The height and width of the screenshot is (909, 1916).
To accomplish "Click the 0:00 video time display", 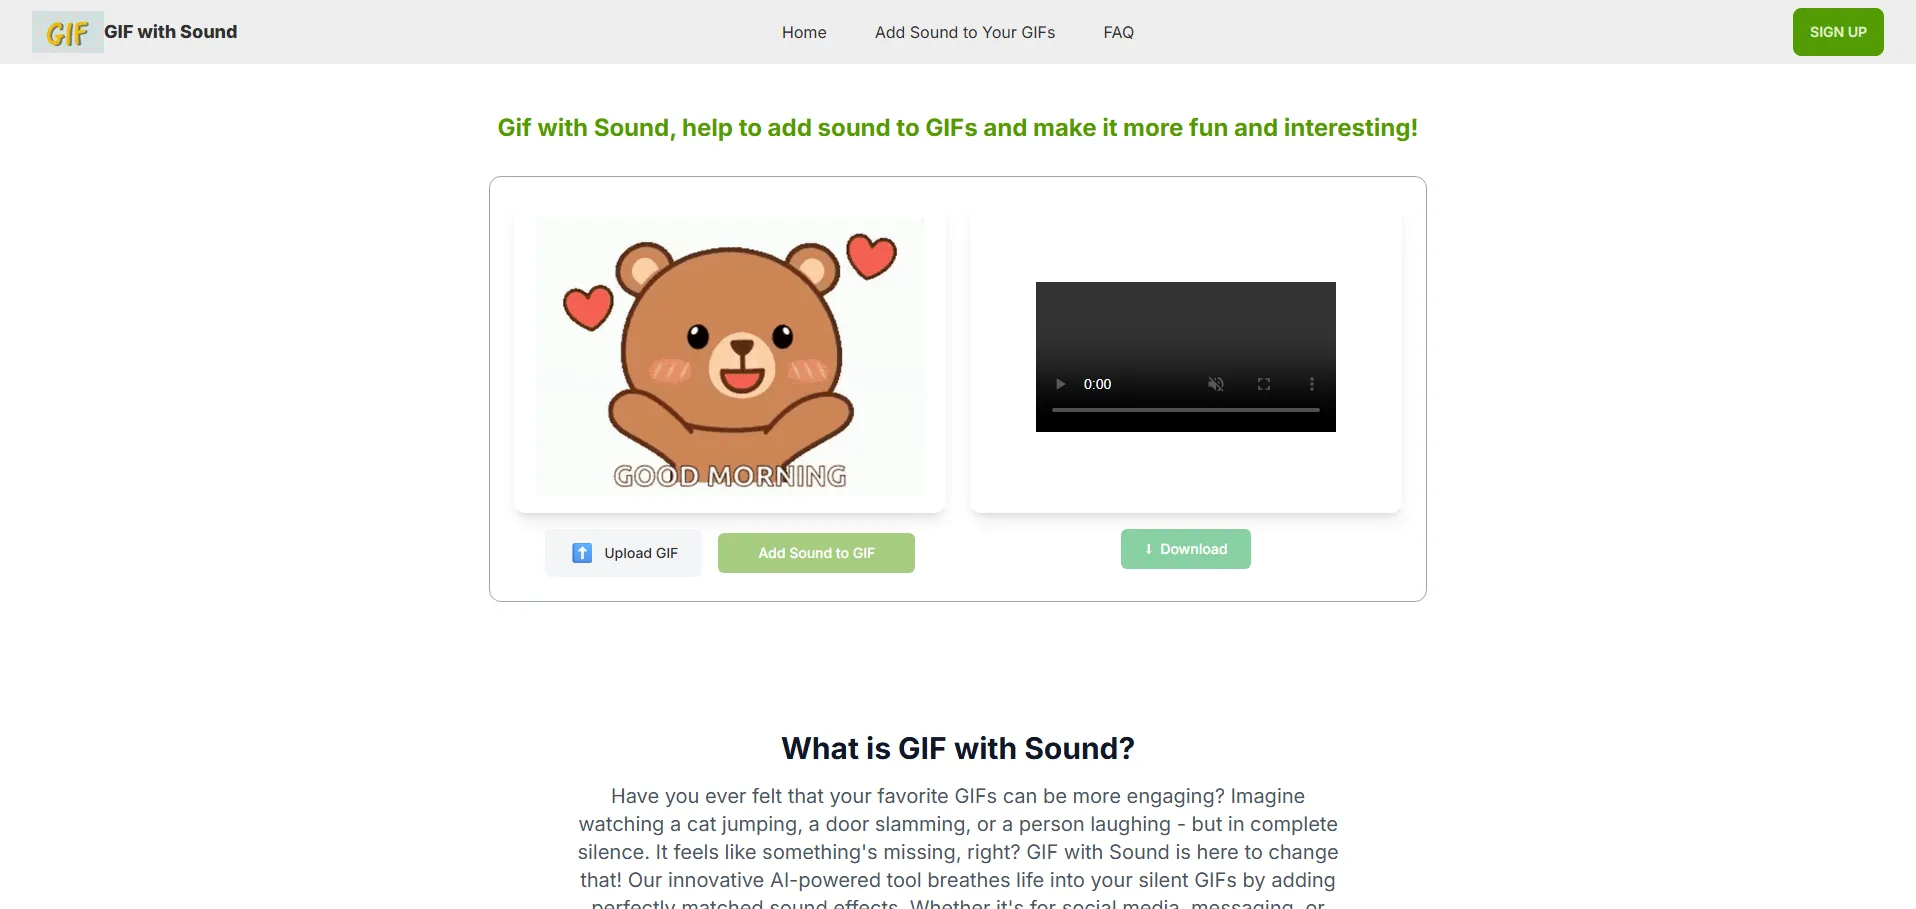I will coord(1097,384).
